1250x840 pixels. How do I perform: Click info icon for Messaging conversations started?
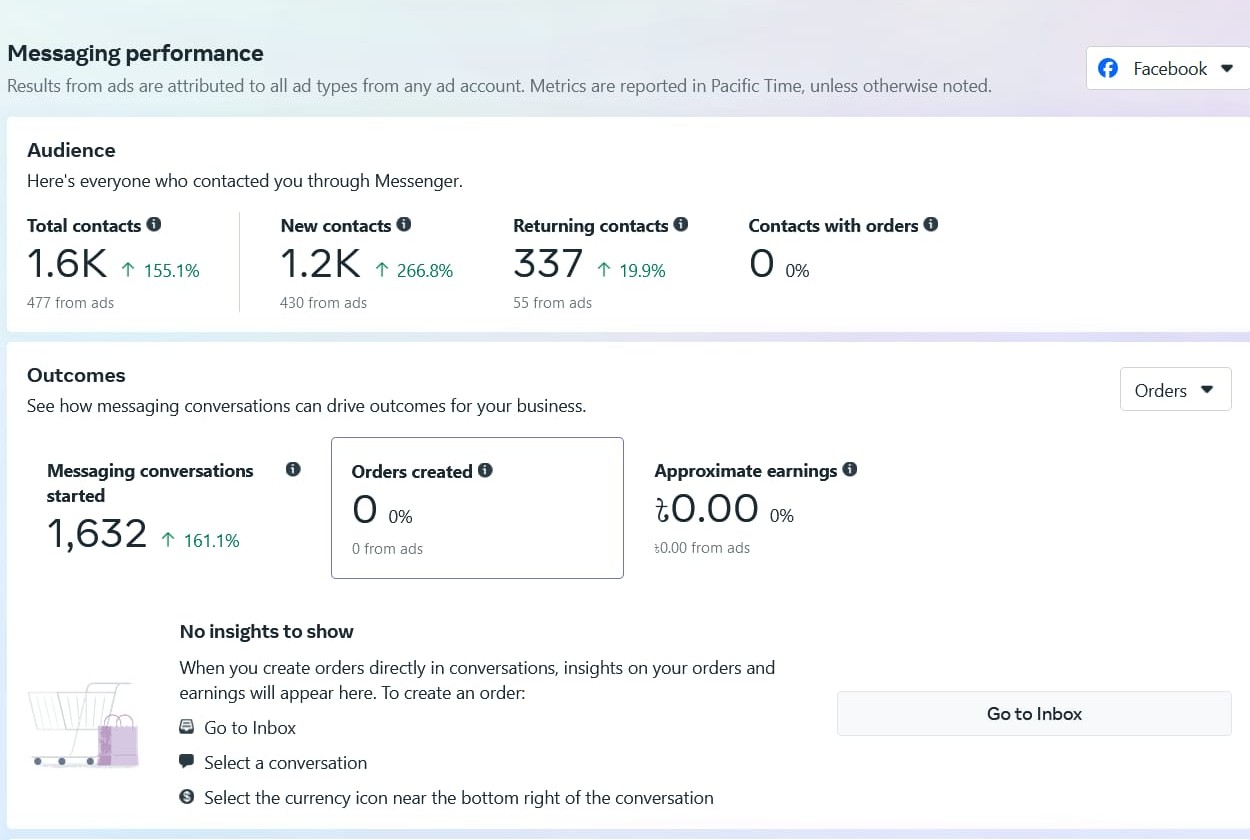pyautogui.click(x=293, y=470)
